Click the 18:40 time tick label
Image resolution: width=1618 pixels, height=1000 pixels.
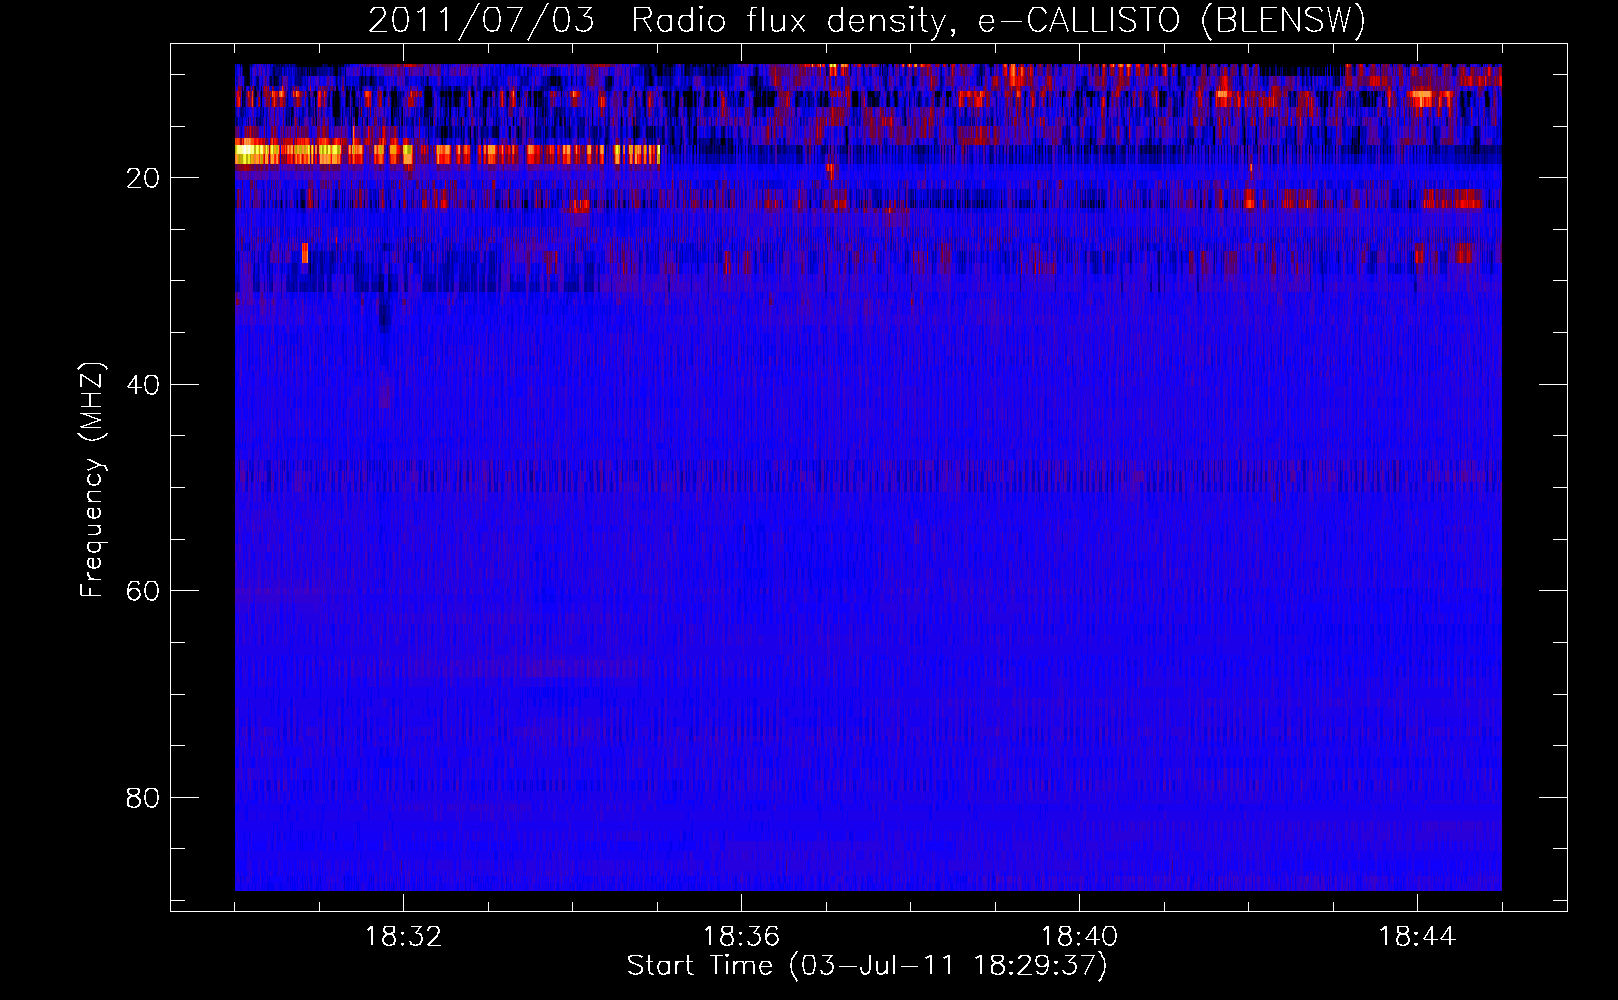[x=1079, y=937]
